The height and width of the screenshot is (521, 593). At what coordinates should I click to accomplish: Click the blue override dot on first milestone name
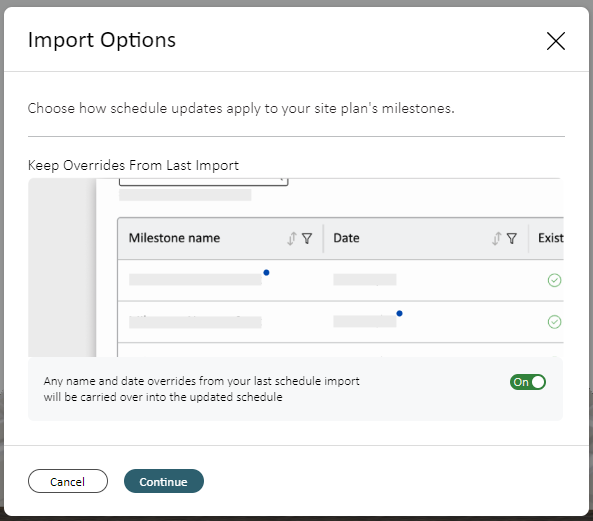pyautogui.click(x=266, y=273)
